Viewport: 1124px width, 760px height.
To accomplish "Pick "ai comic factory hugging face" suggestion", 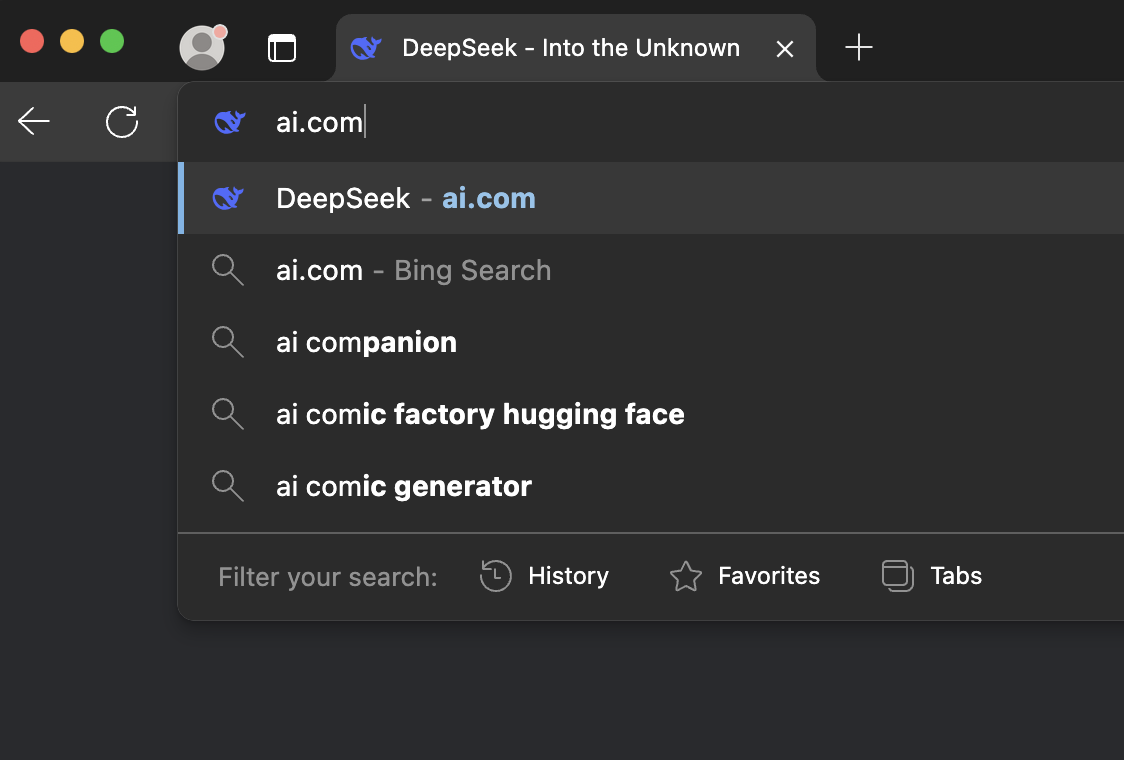I will [480, 414].
